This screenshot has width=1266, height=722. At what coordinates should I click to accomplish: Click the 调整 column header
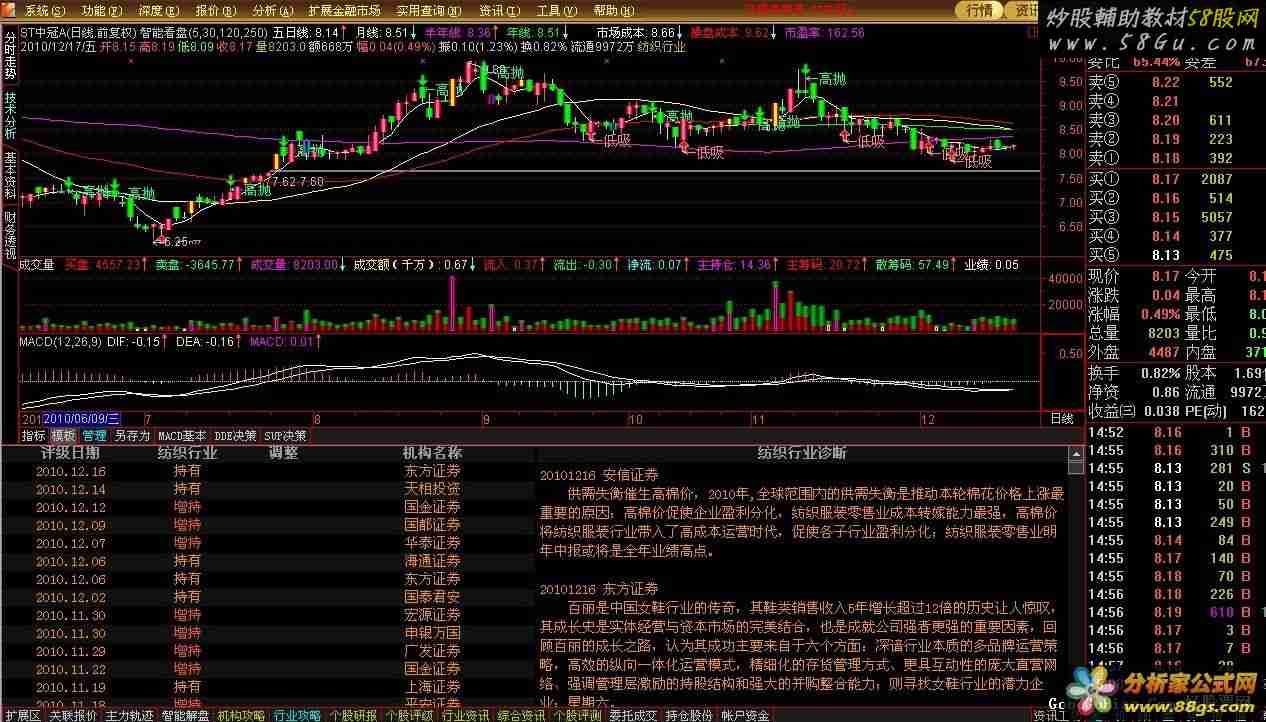coord(283,453)
